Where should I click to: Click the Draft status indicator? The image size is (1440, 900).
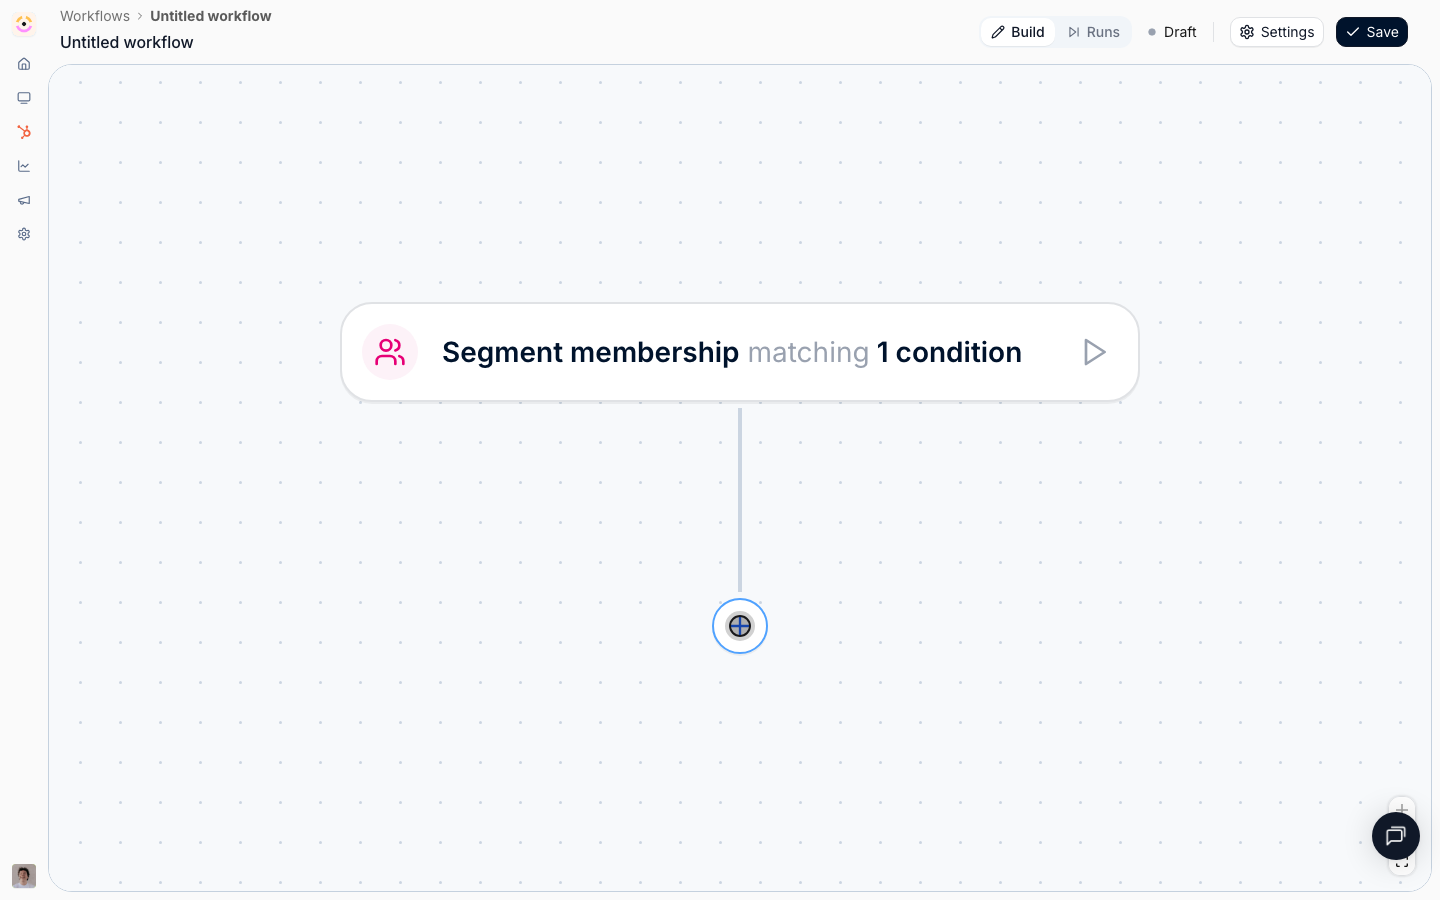pos(1172,32)
